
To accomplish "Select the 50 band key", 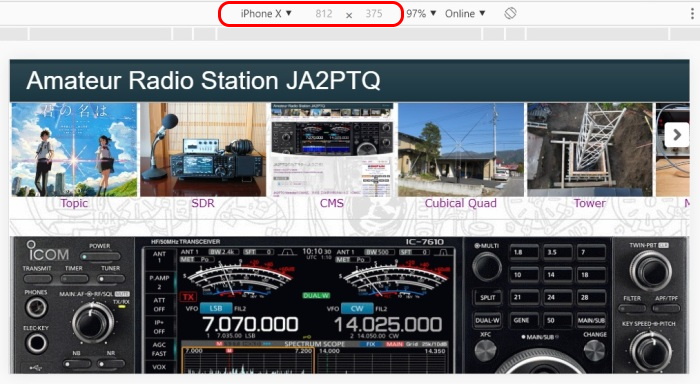I will (558, 320).
